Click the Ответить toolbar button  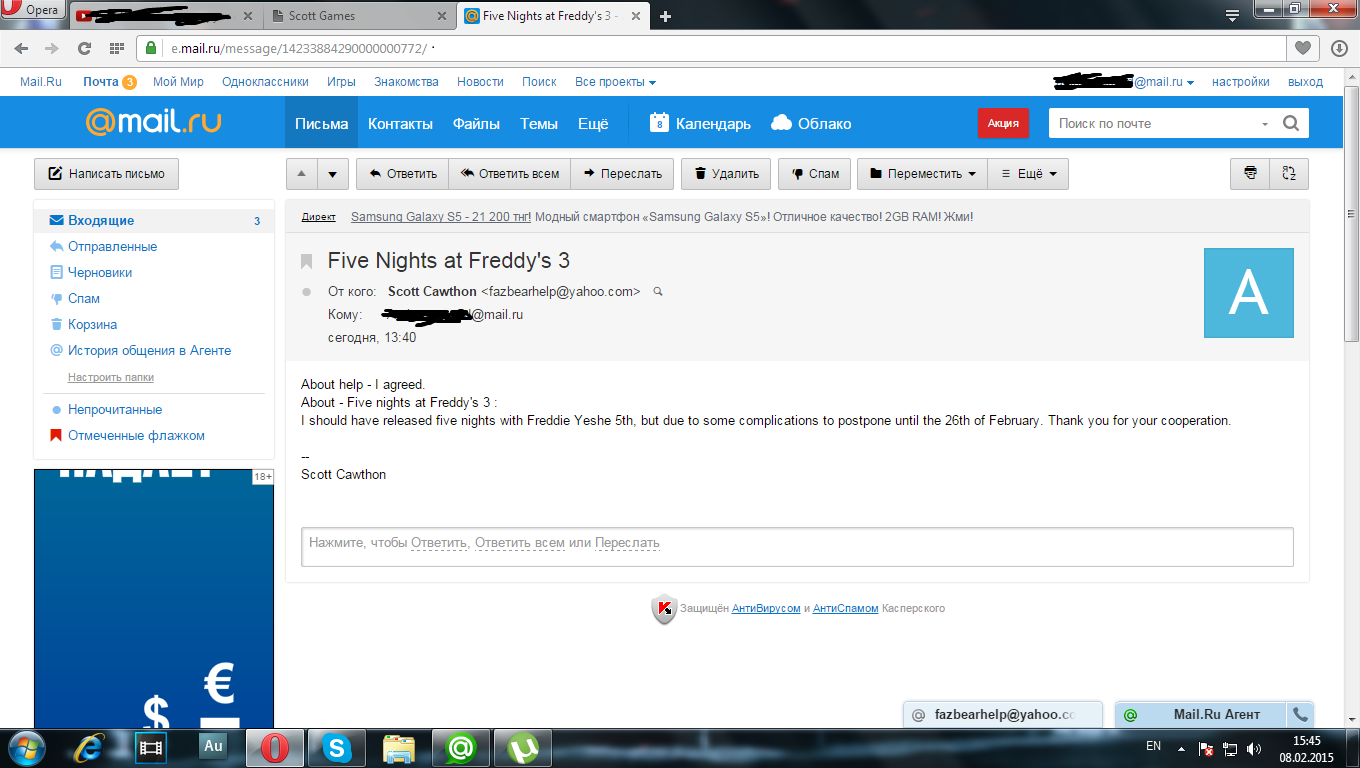tap(402, 174)
